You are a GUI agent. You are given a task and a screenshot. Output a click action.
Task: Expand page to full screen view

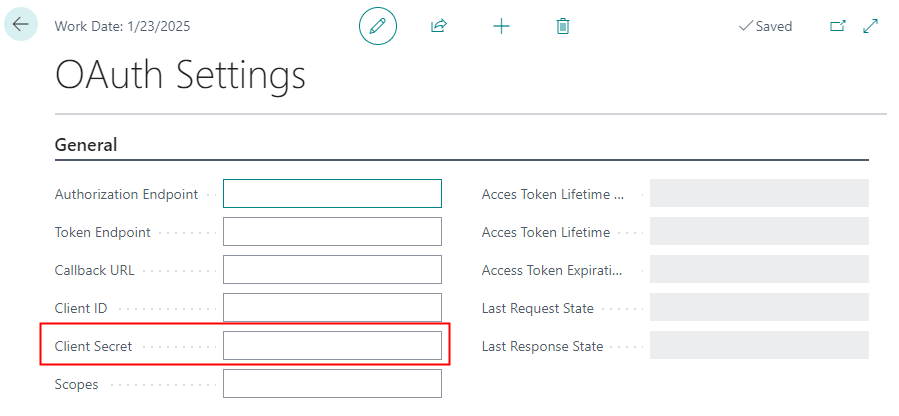[871, 26]
